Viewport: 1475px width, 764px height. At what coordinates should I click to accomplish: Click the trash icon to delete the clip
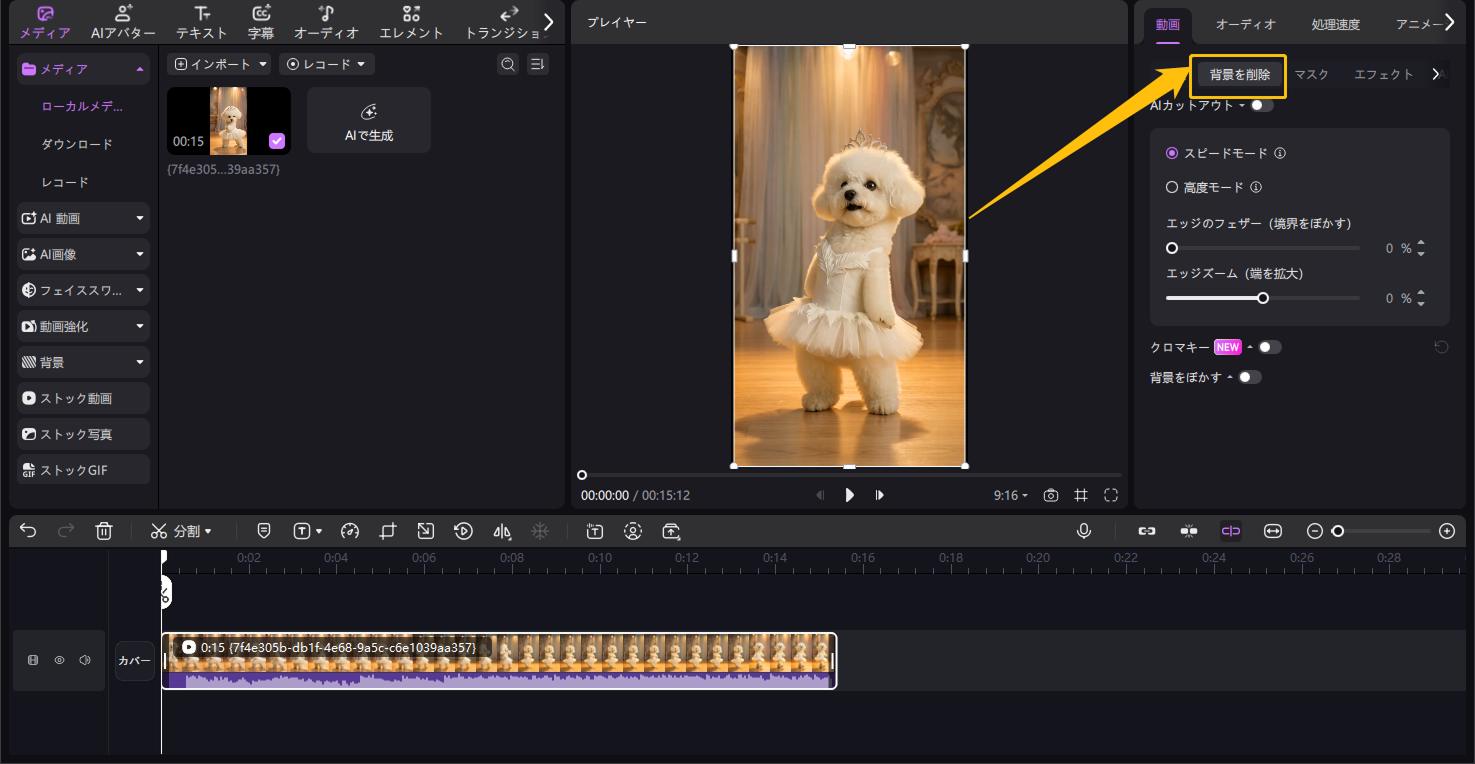(104, 531)
